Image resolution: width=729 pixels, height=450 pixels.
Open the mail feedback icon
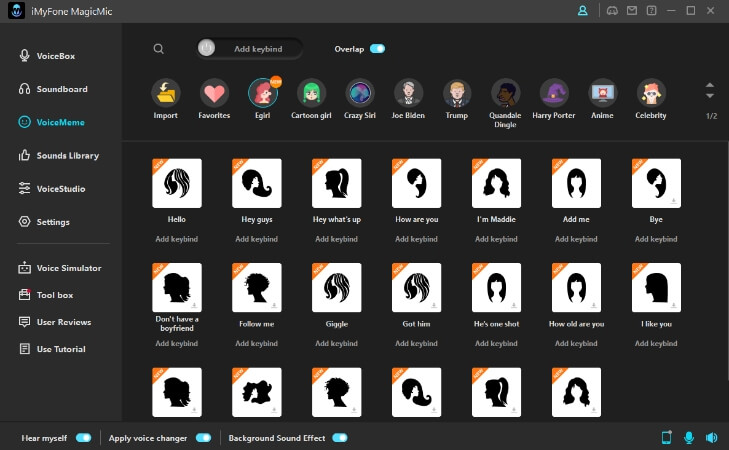tap(632, 11)
